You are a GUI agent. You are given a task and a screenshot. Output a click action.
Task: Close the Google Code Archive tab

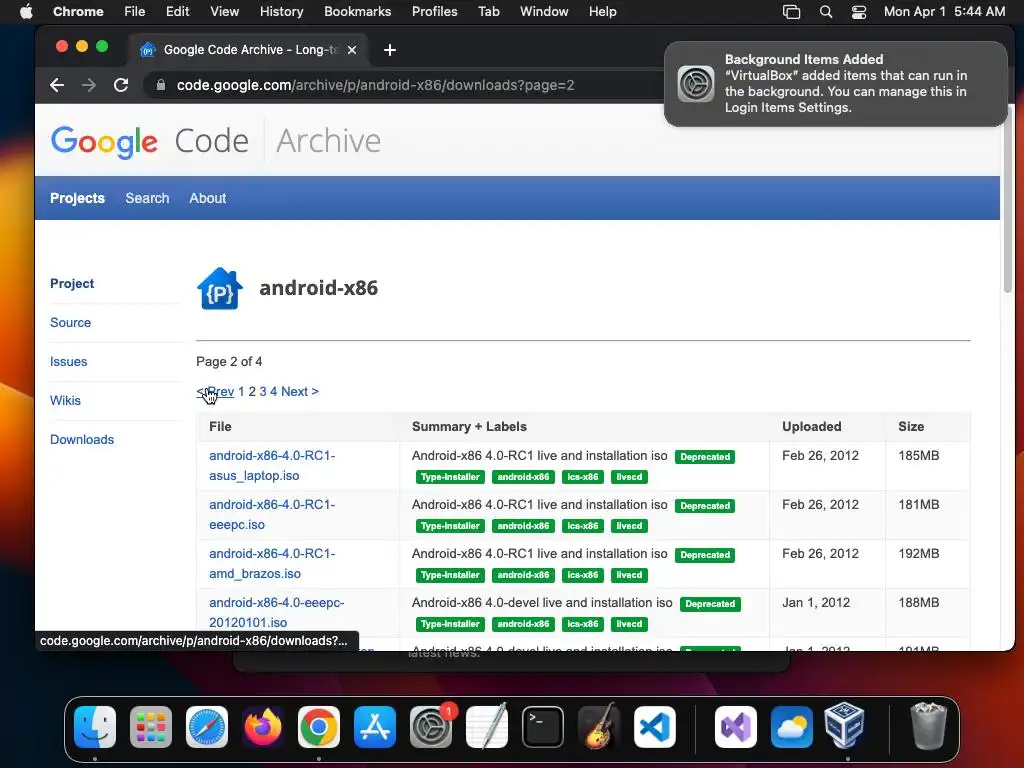(x=352, y=50)
